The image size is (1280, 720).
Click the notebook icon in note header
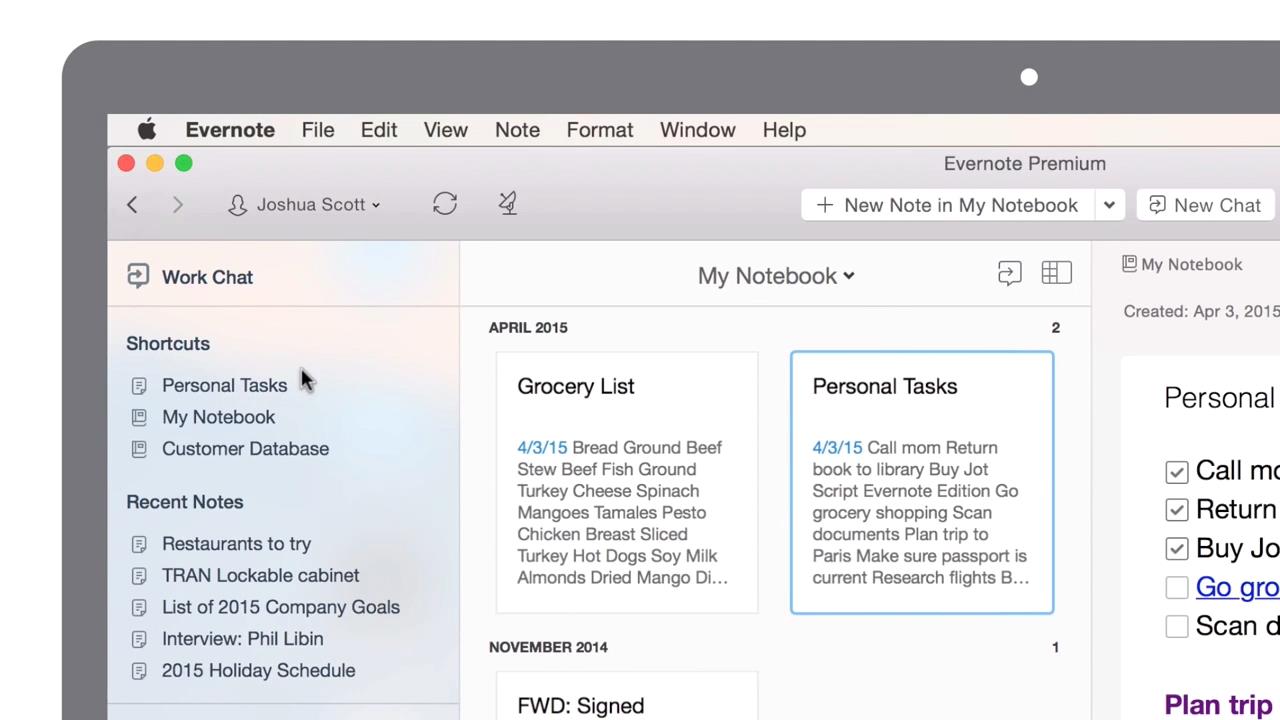click(x=1129, y=264)
